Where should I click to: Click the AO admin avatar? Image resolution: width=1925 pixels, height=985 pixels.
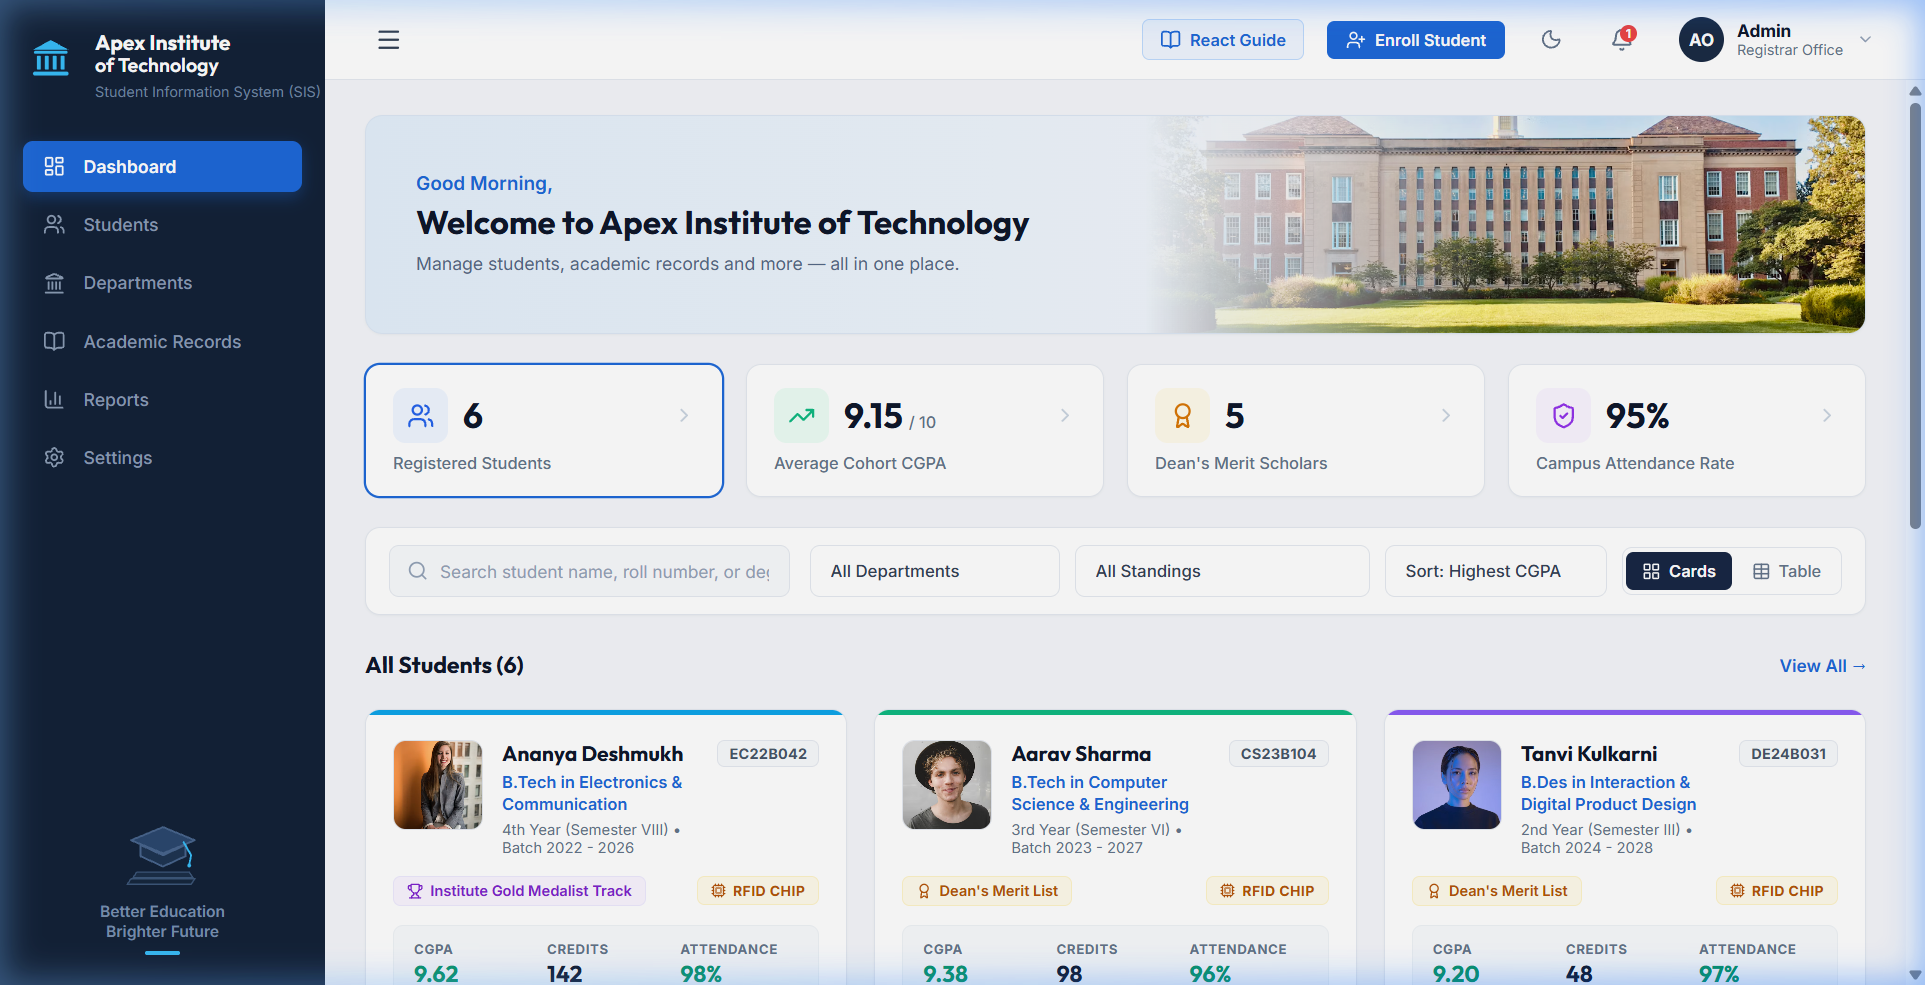pyautogui.click(x=1701, y=40)
